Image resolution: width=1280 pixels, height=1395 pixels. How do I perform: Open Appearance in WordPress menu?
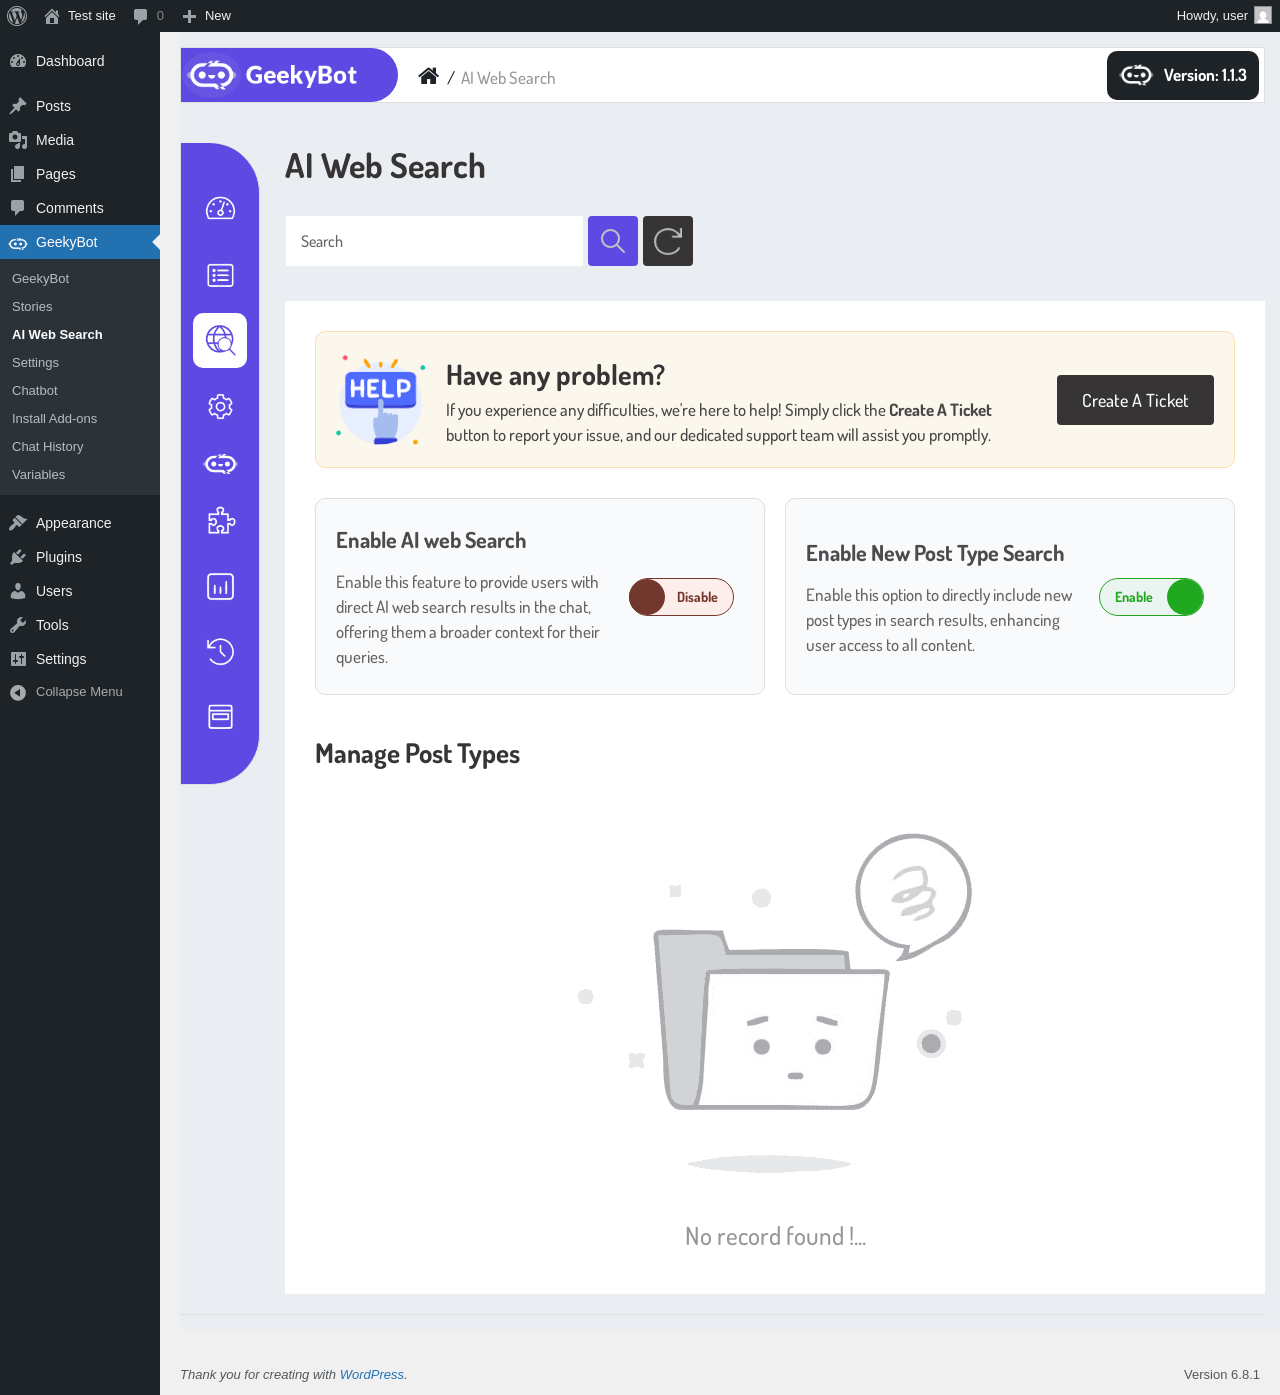point(80,523)
